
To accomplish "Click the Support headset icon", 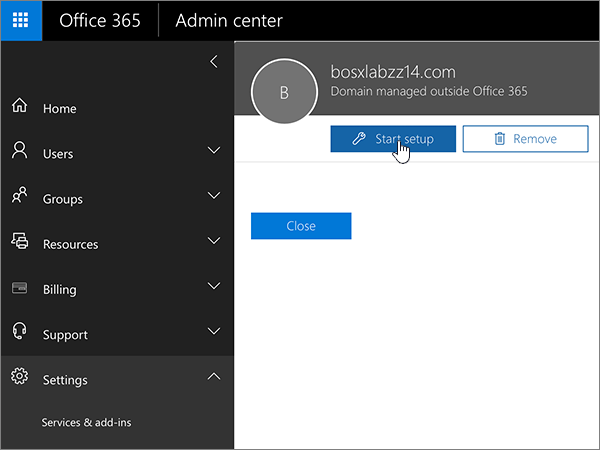I will (19, 334).
